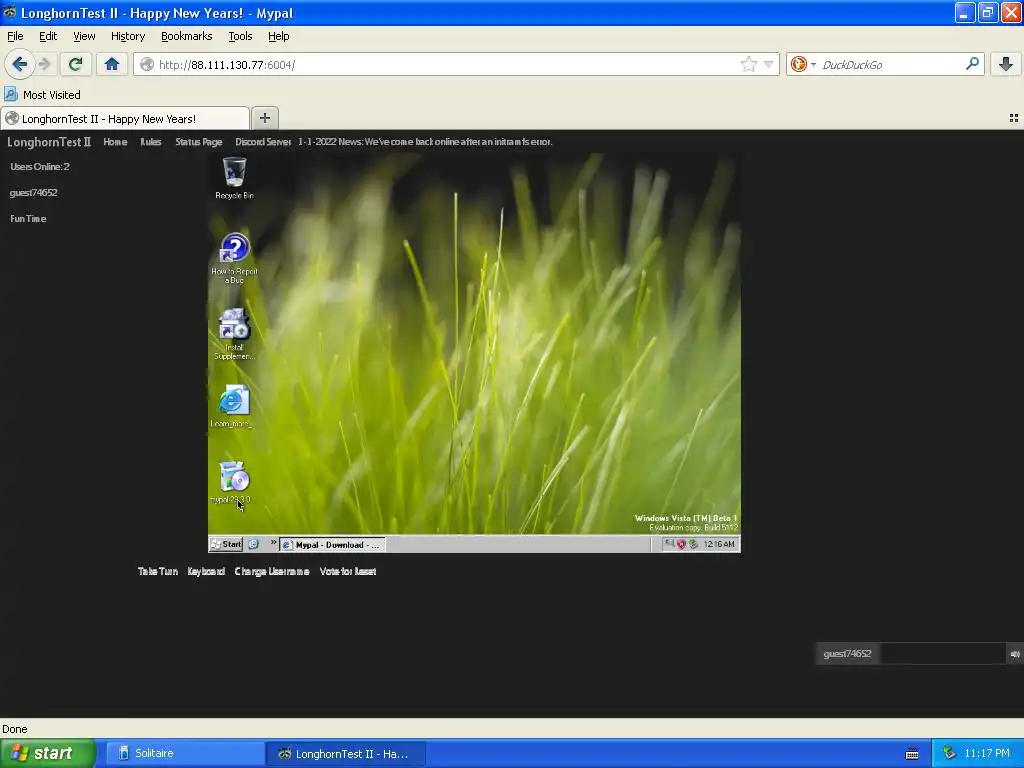This screenshot has height=768, width=1024.
Task: Click Take Turn below the VM
Action: click(x=157, y=571)
